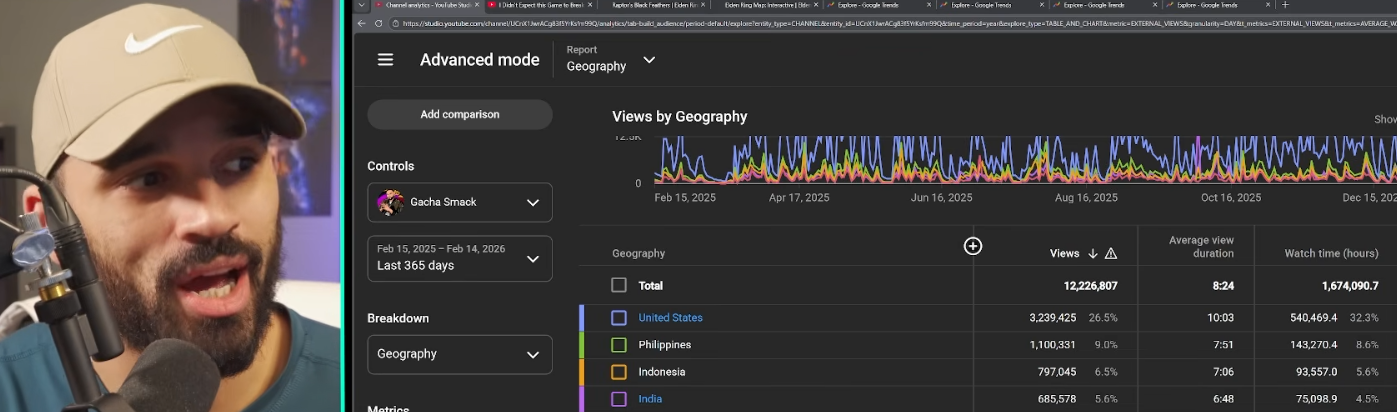Click the United States average duration 10:03

tap(1220, 318)
